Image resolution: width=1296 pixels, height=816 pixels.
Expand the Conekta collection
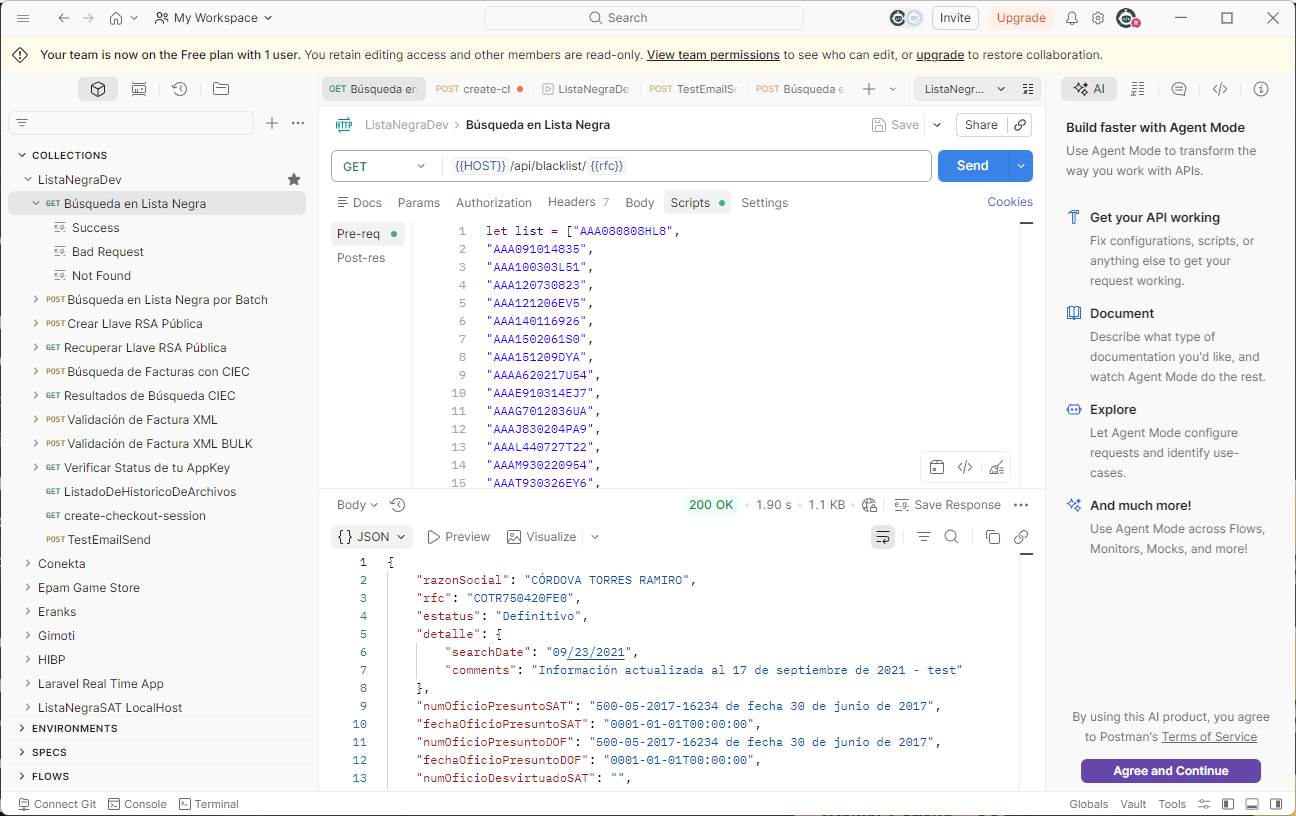pos(29,564)
